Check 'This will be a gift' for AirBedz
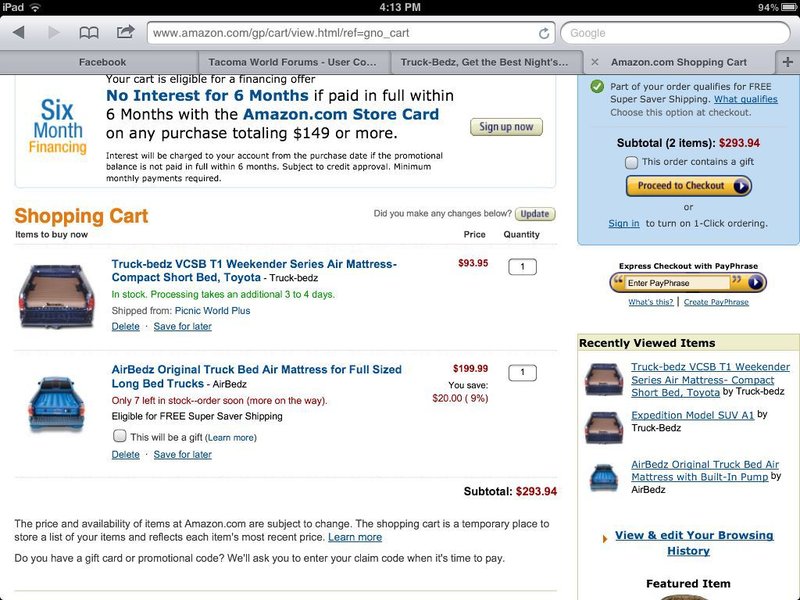Image resolution: width=800 pixels, height=600 pixels. (x=120, y=436)
